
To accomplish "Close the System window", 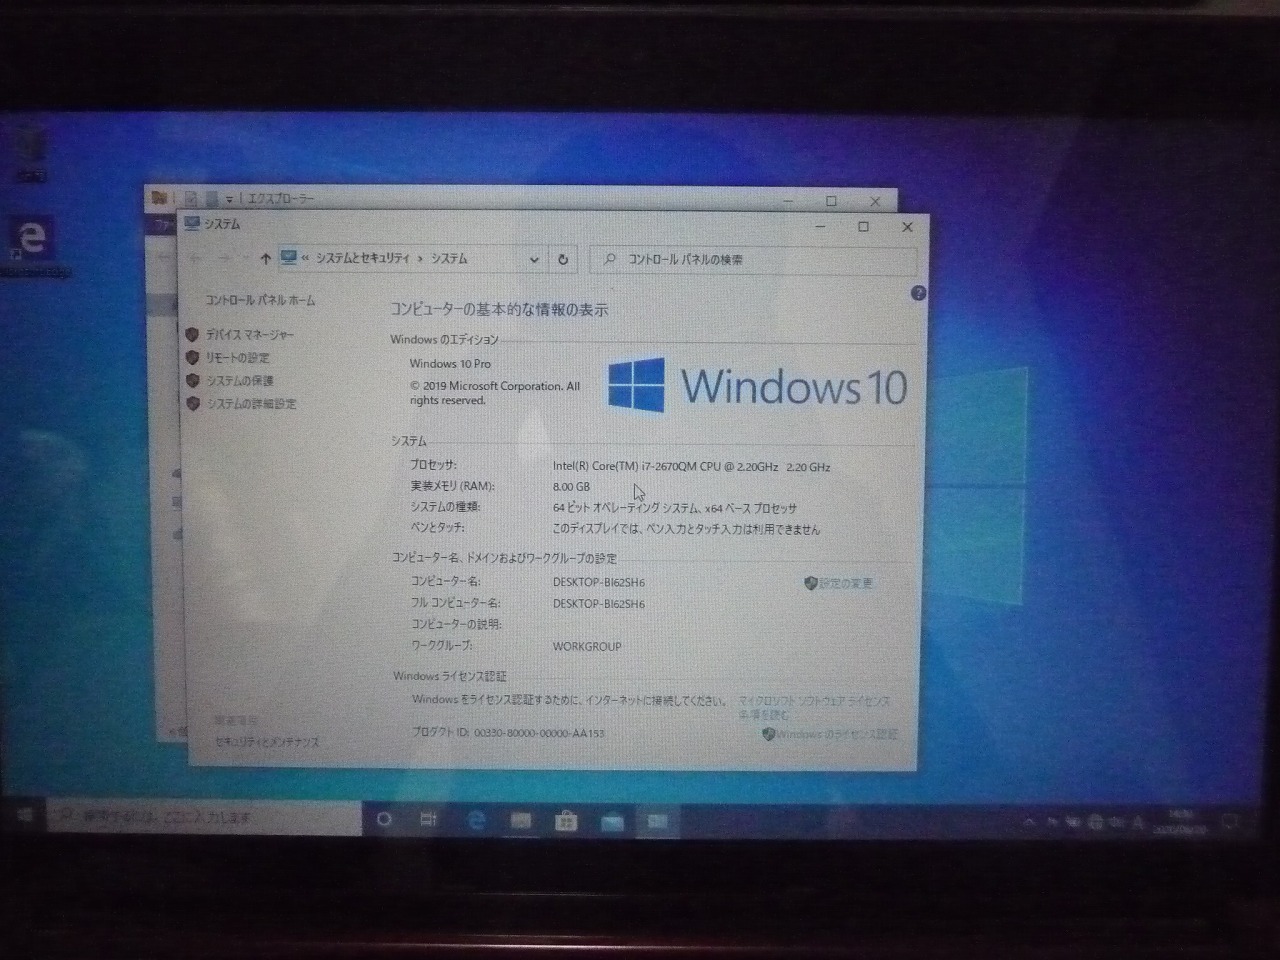I will pyautogui.click(x=907, y=227).
